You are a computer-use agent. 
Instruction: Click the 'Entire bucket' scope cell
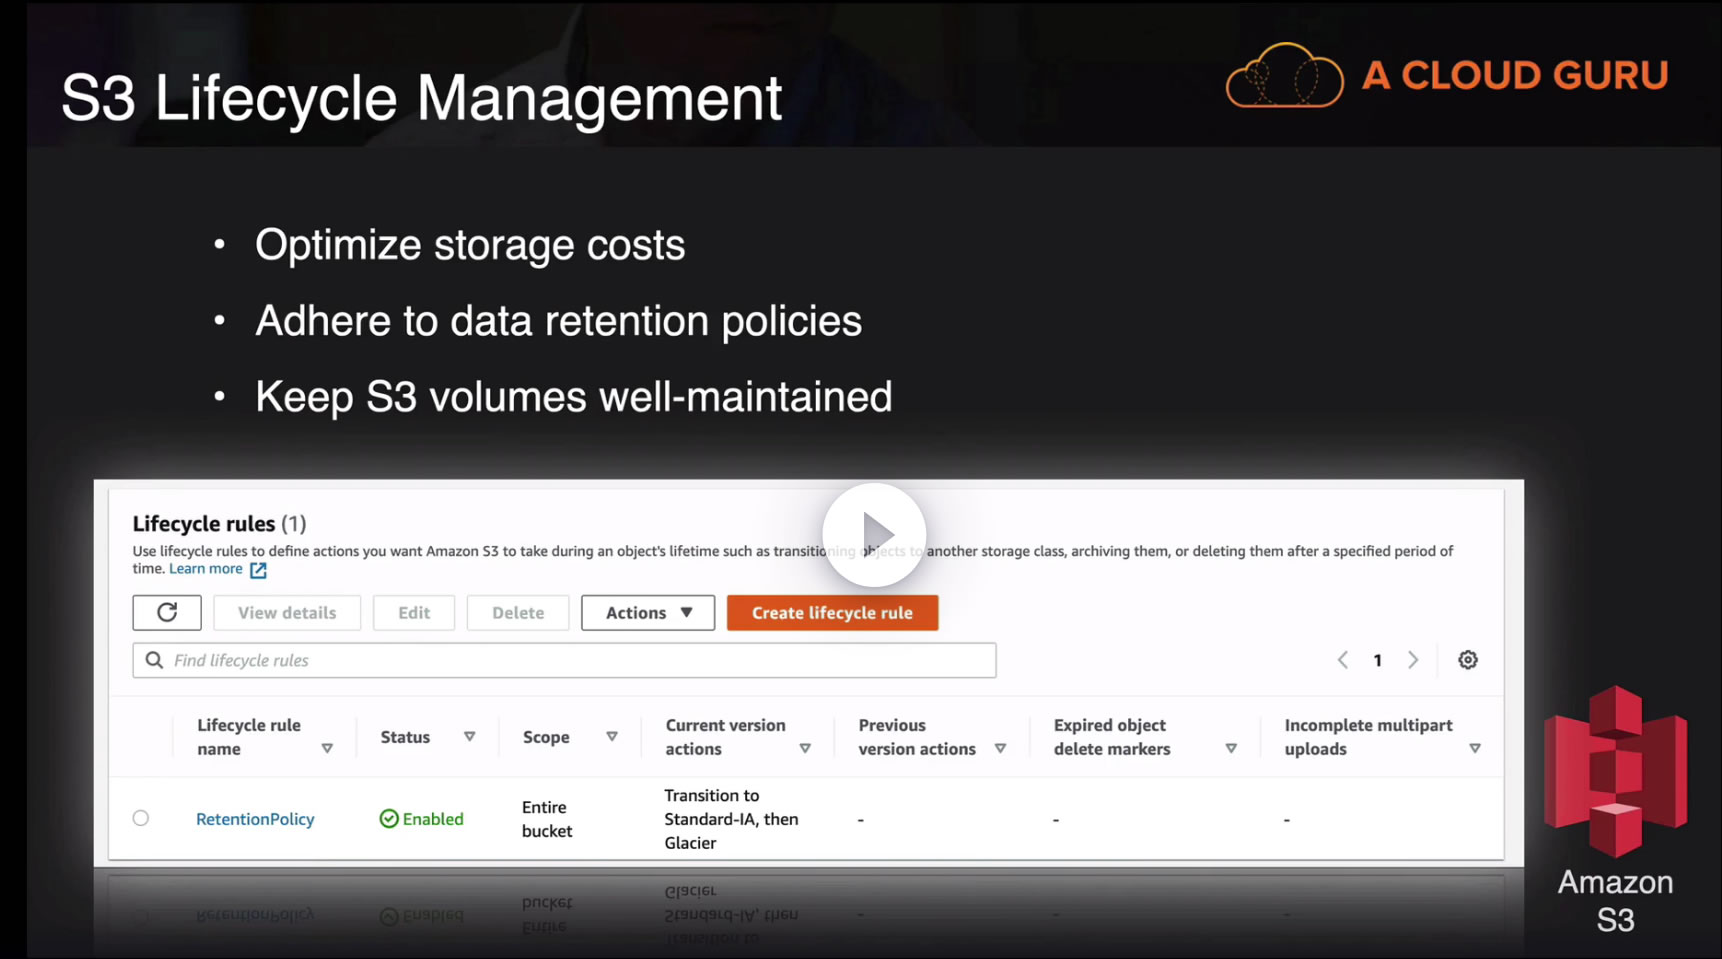(x=547, y=819)
